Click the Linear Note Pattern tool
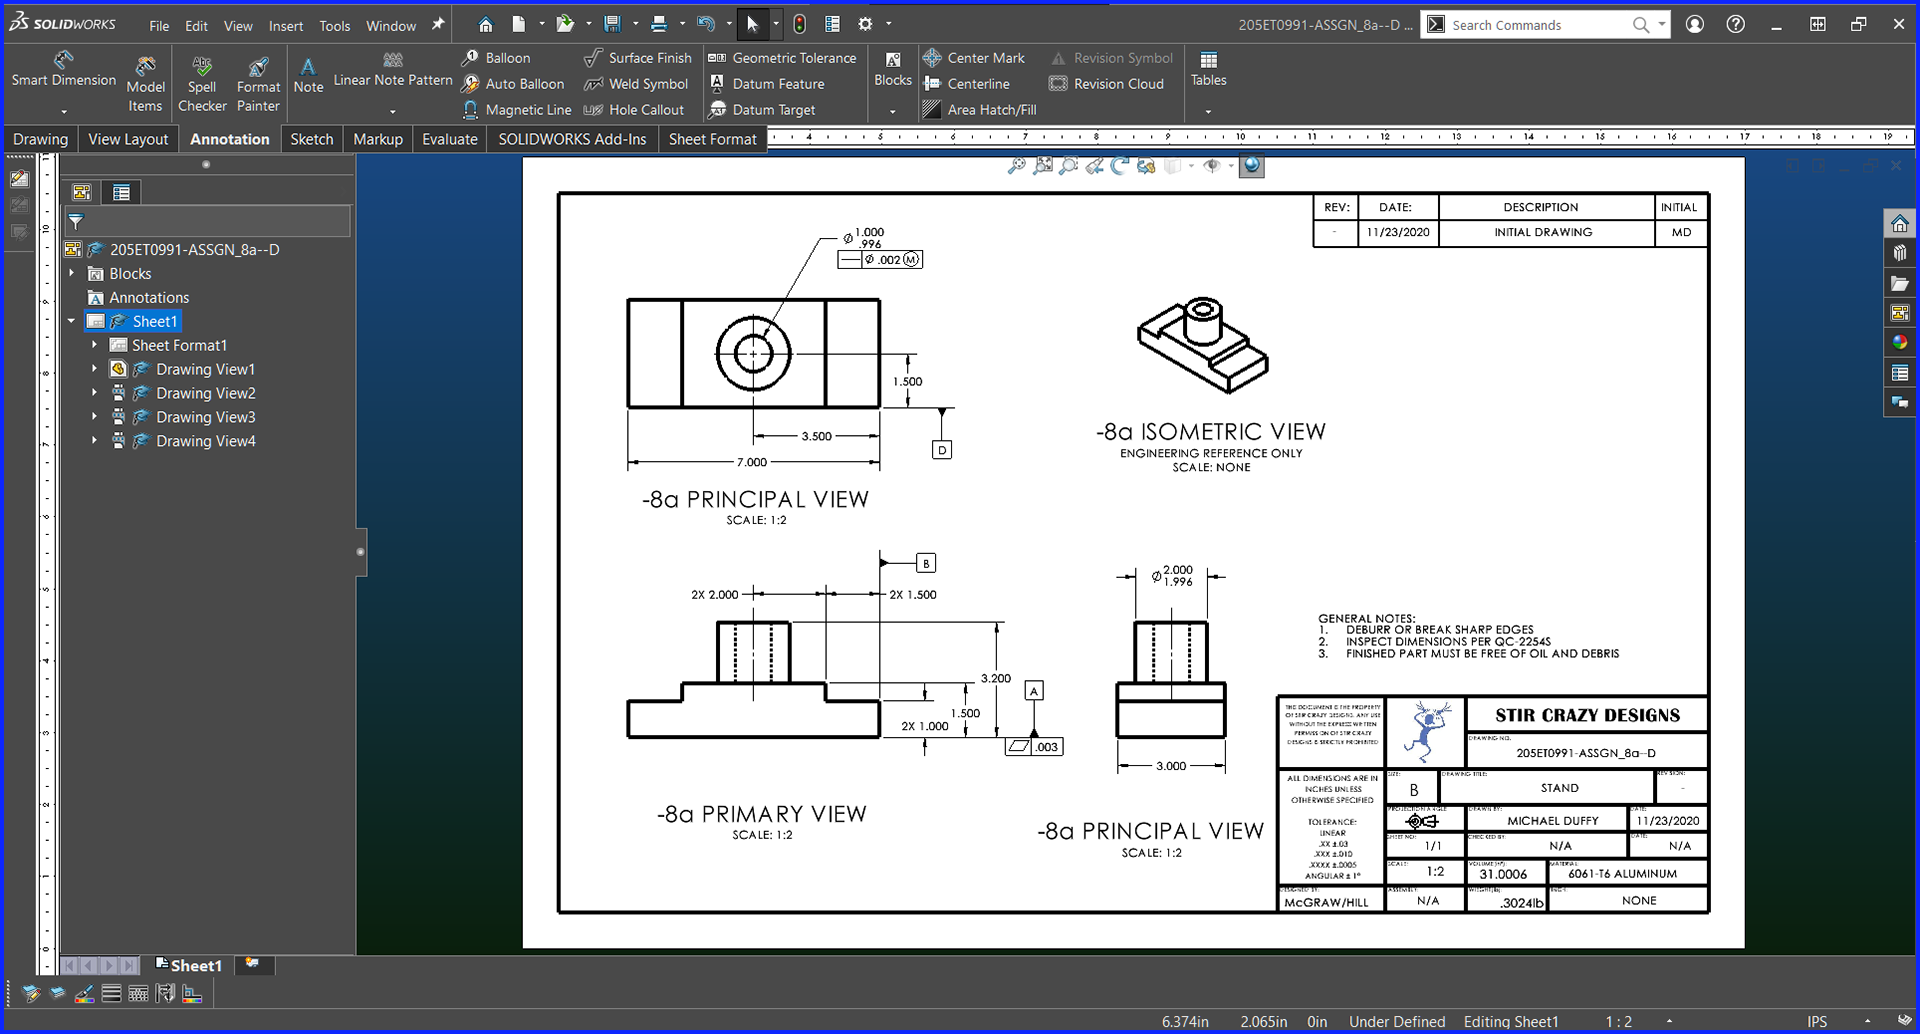 392,69
